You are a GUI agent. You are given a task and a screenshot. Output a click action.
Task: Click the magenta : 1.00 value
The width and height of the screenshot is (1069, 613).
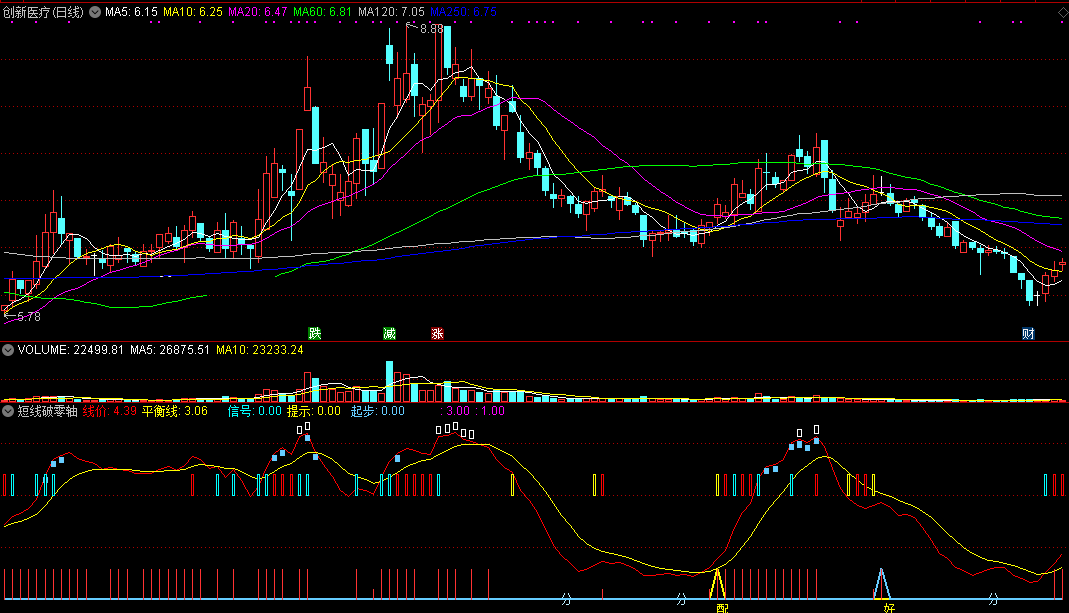point(490,411)
